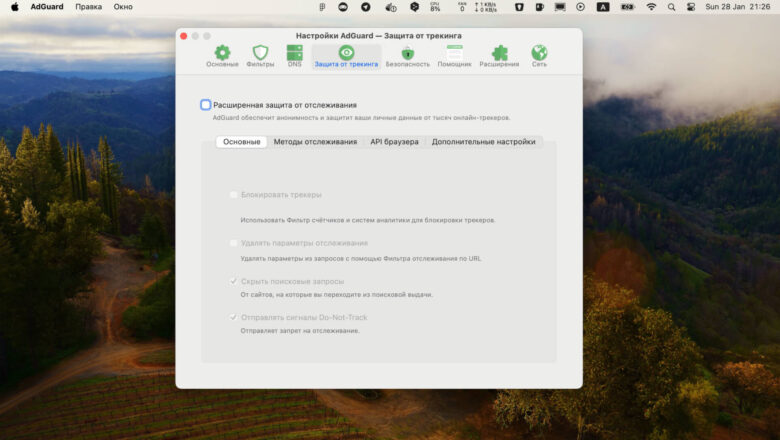The width and height of the screenshot is (780, 440).
Task: Enable Расширенная защита от отслеживания checkbox
Action: (x=205, y=105)
